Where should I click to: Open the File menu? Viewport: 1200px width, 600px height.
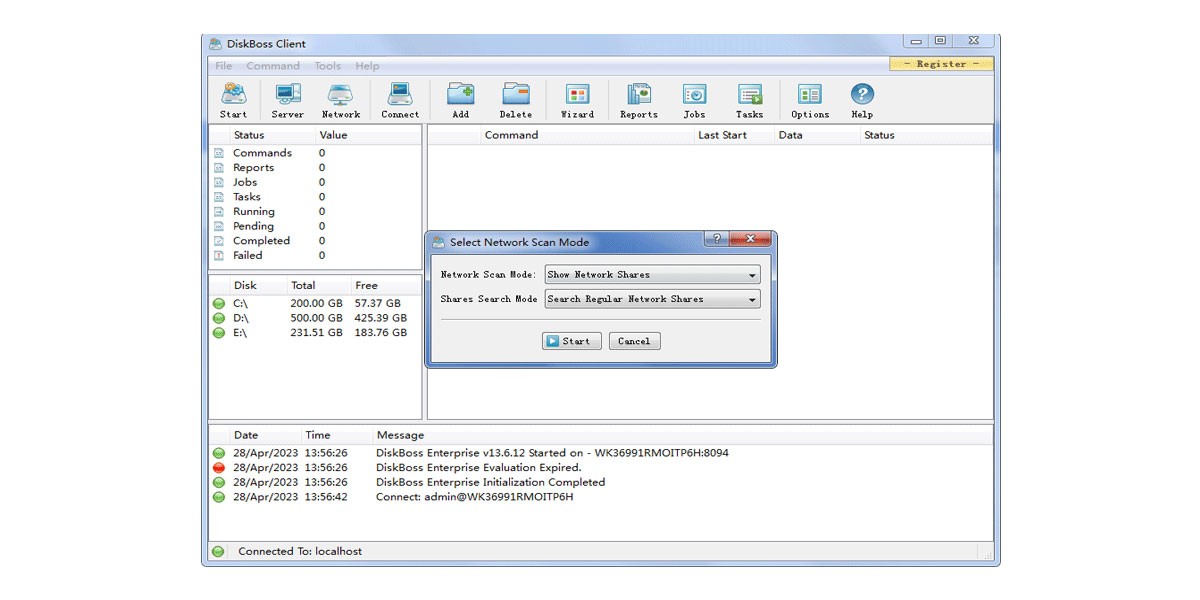click(x=224, y=66)
